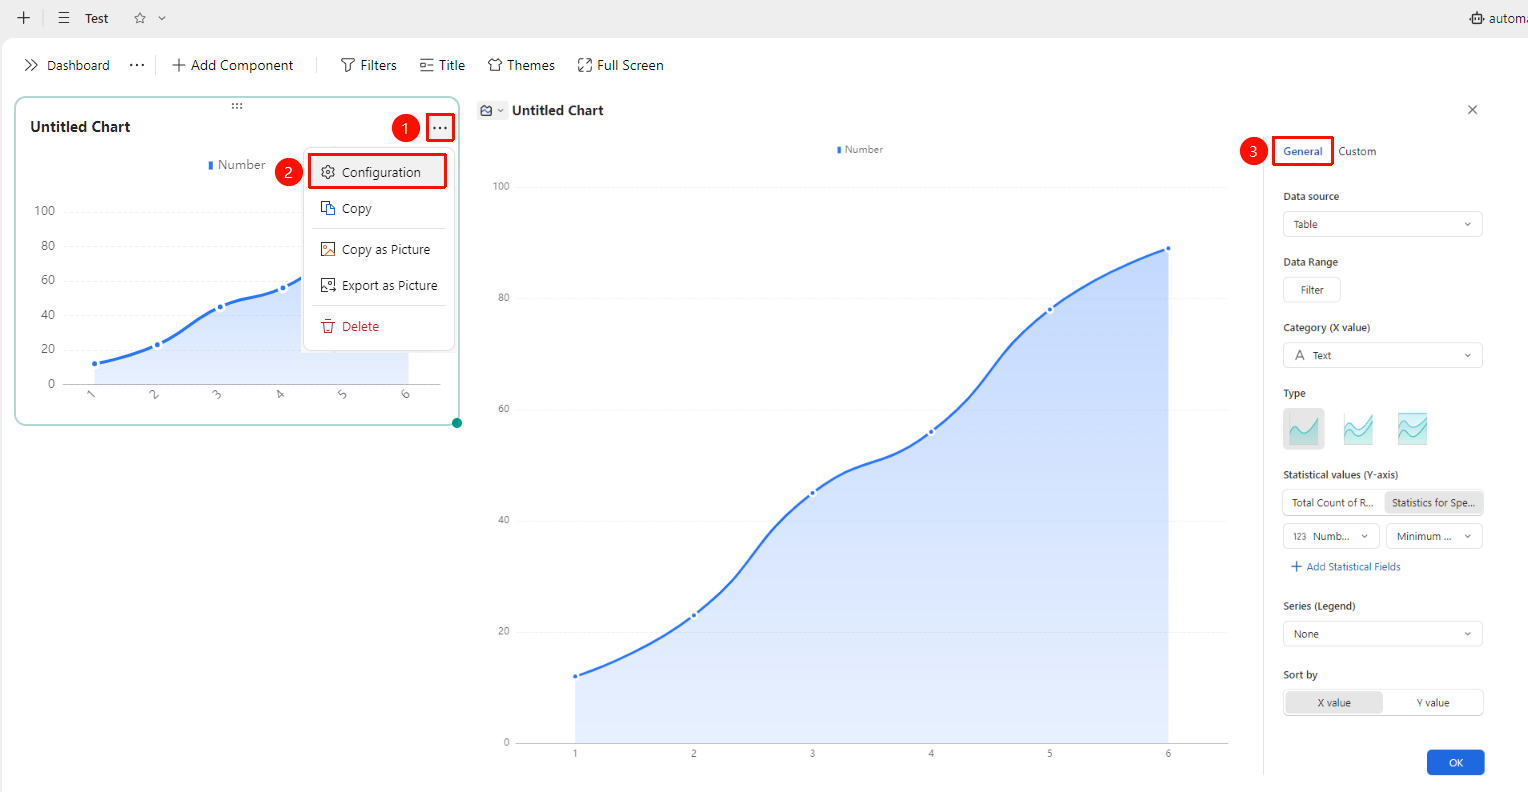Screen dimensions: 1528x792
Task: Open the three-dot menu on the chart card
Action: coord(440,128)
